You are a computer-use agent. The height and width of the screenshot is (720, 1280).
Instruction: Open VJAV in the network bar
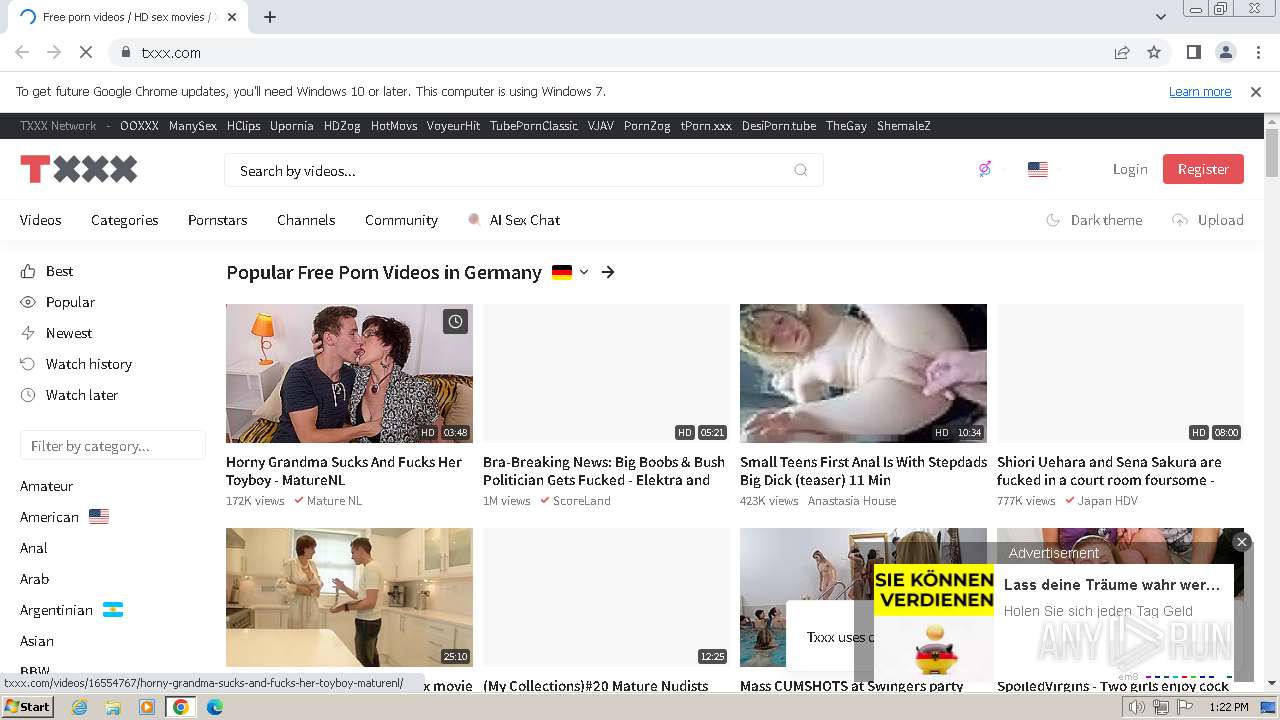[601, 126]
